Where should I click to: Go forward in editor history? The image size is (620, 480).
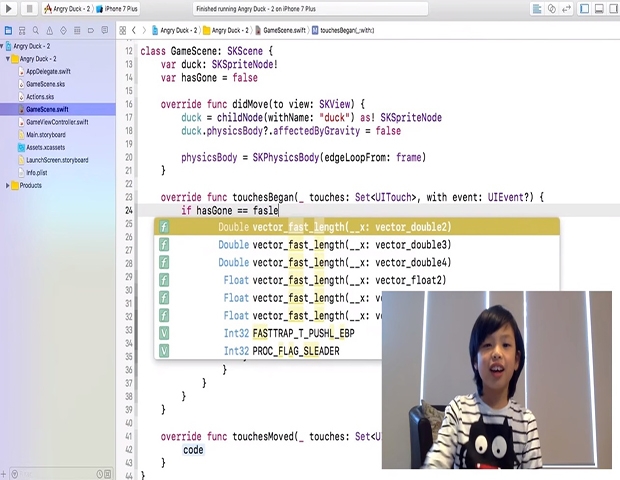pyautogui.click(x=144, y=30)
